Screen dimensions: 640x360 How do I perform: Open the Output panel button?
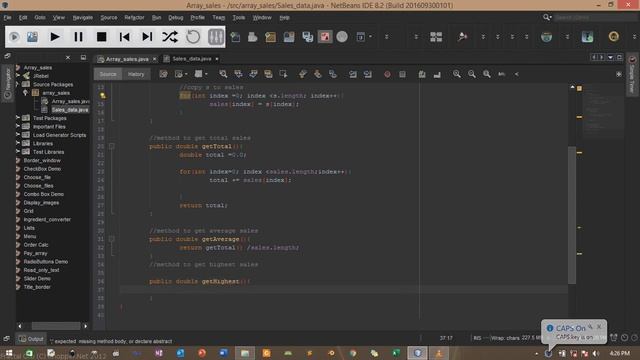coord(31,339)
